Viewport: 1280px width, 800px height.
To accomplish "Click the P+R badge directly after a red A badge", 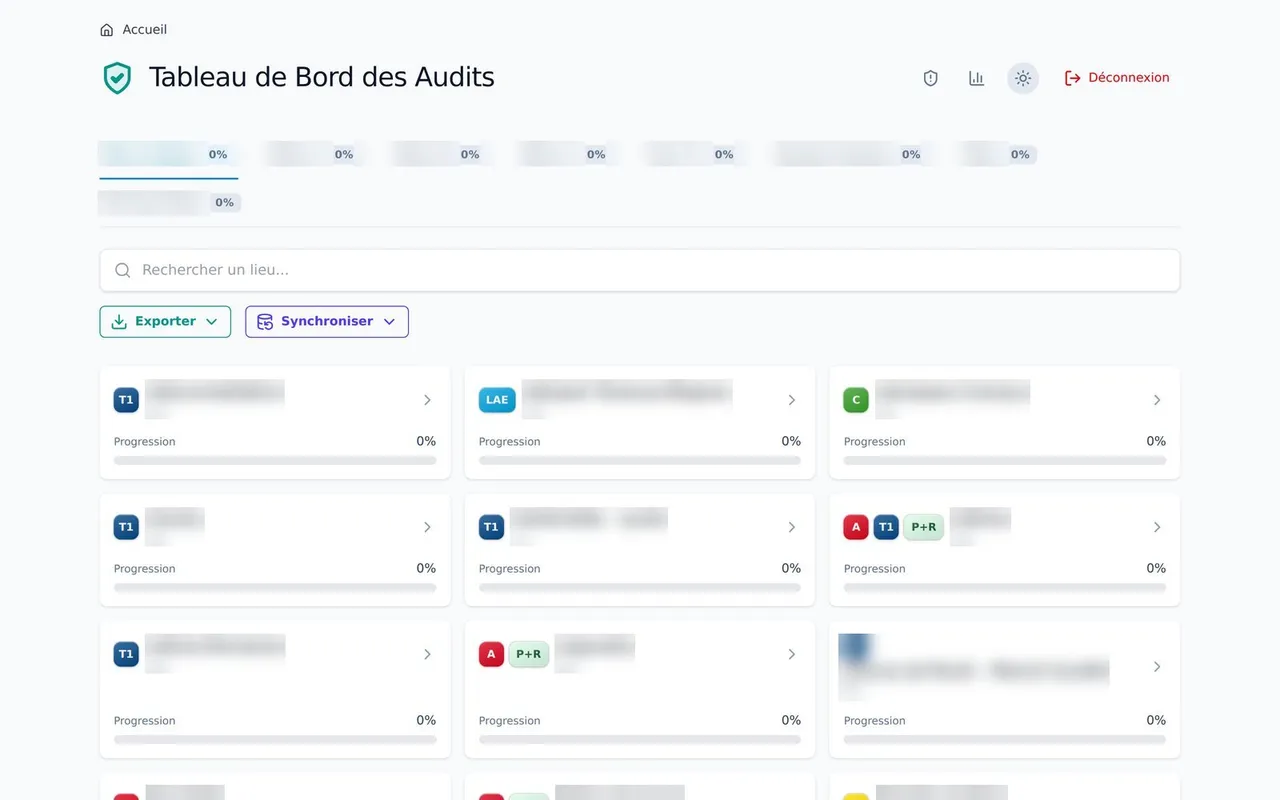I will click(529, 654).
